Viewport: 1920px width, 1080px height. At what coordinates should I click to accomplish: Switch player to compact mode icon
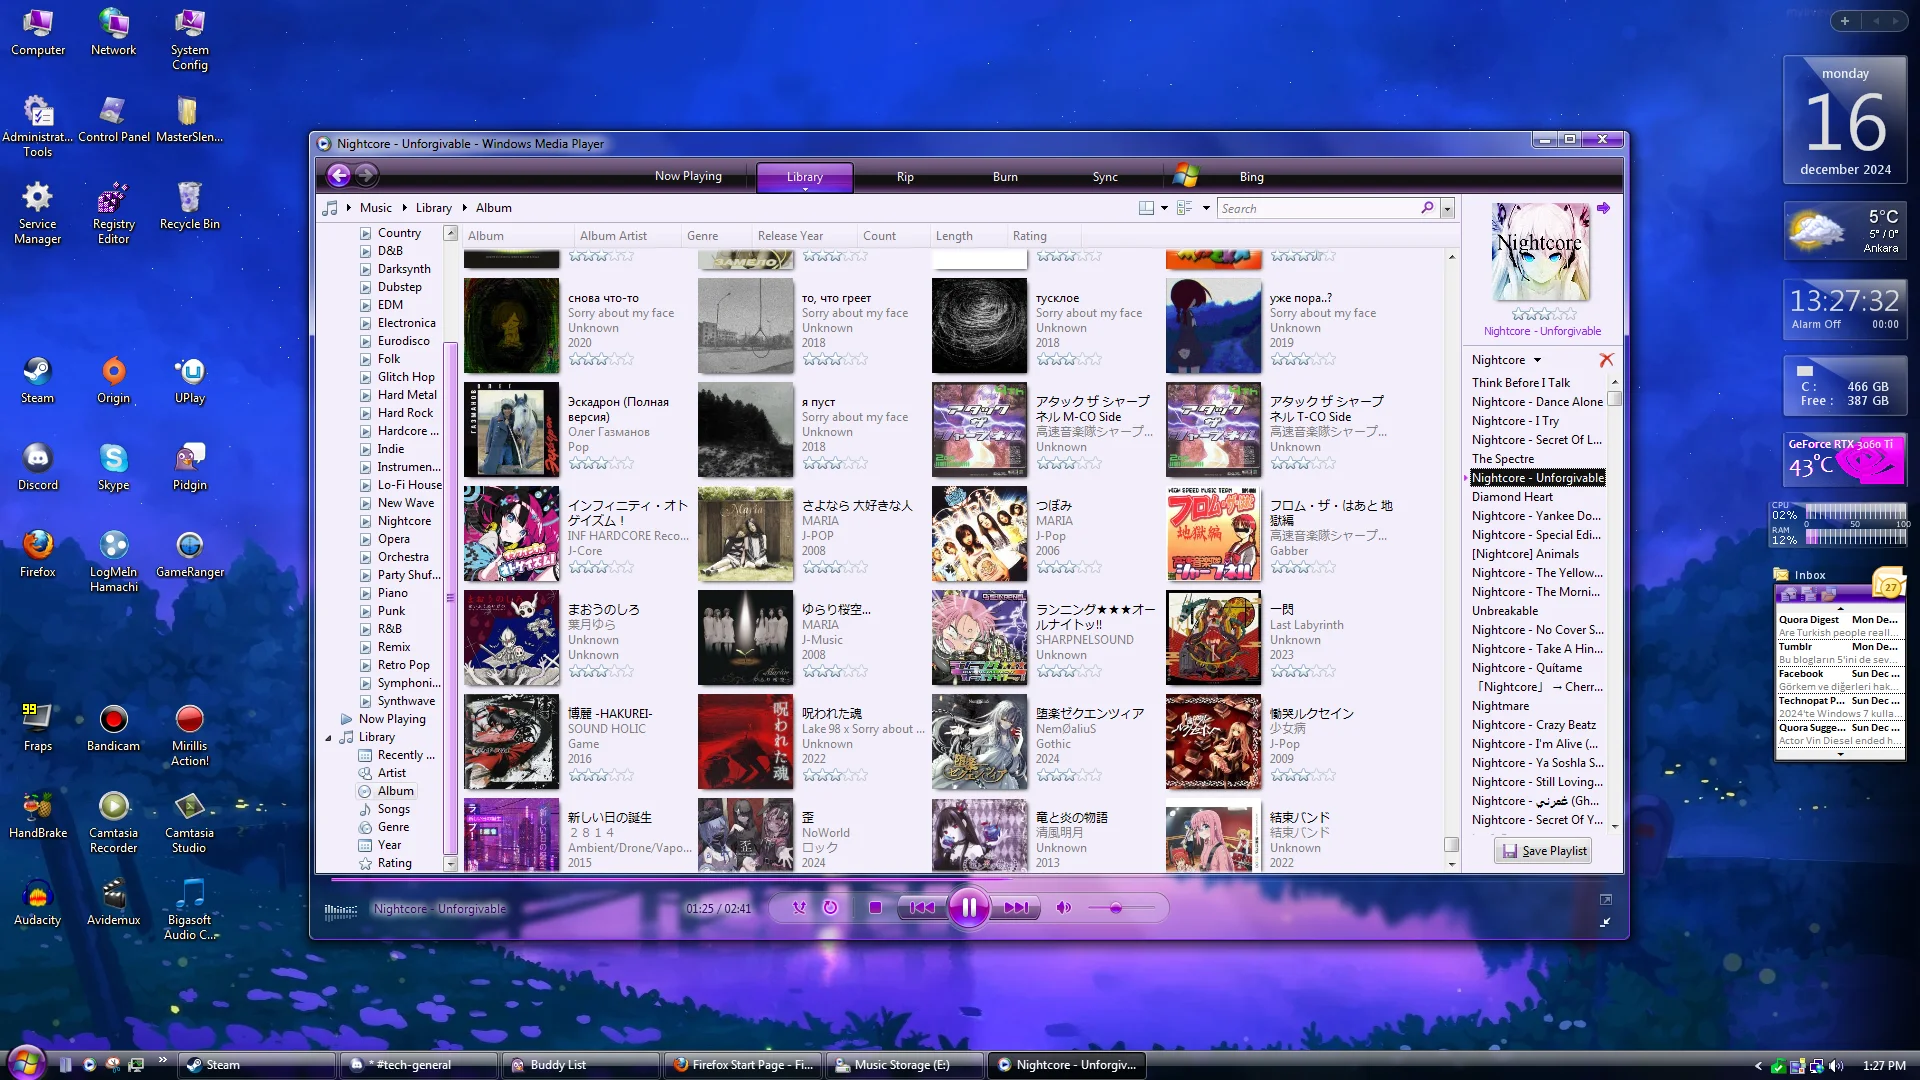1605,923
